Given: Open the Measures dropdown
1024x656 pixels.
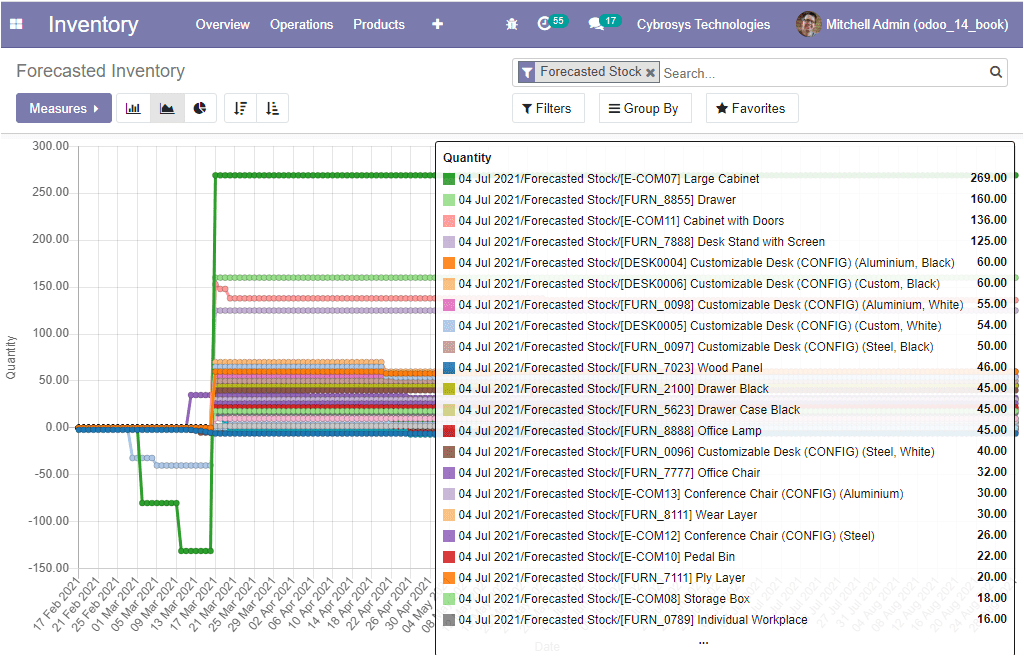Looking at the screenshot, I should [x=64, y=108].
